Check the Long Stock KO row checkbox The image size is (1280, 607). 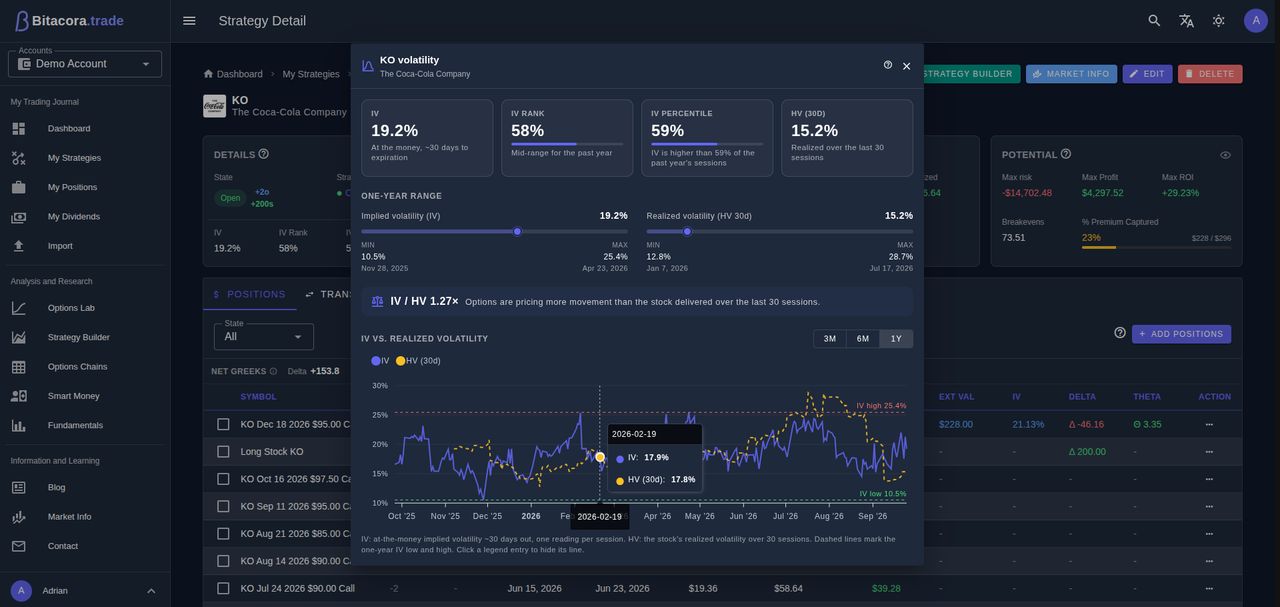click(223, 452)
